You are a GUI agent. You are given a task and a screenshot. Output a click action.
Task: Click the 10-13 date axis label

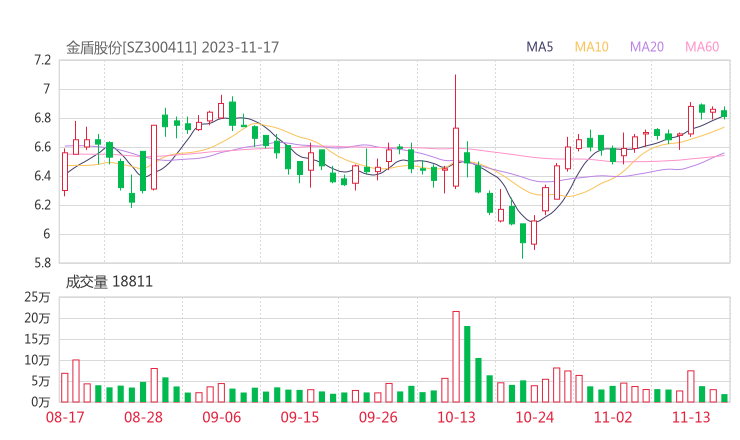tap(456, 417)
